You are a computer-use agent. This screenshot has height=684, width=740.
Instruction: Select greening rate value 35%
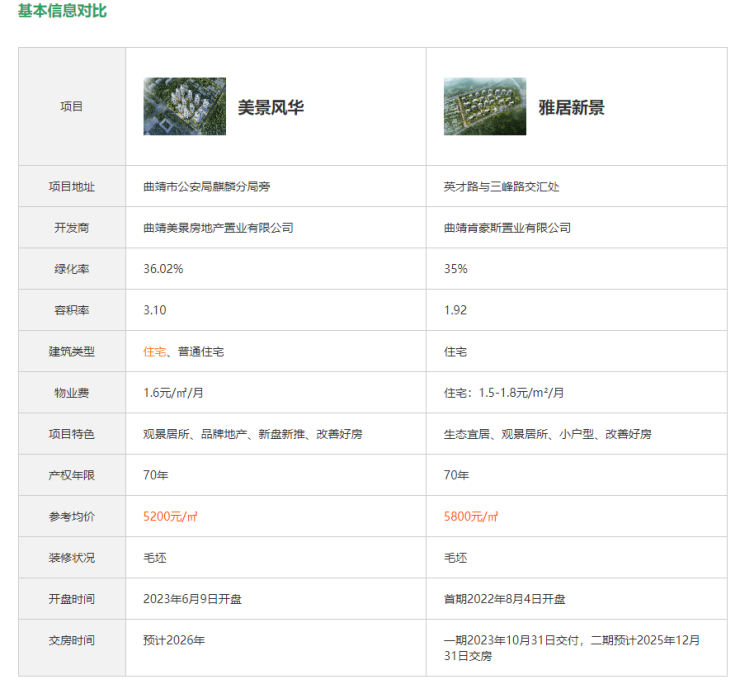[455, 269]
